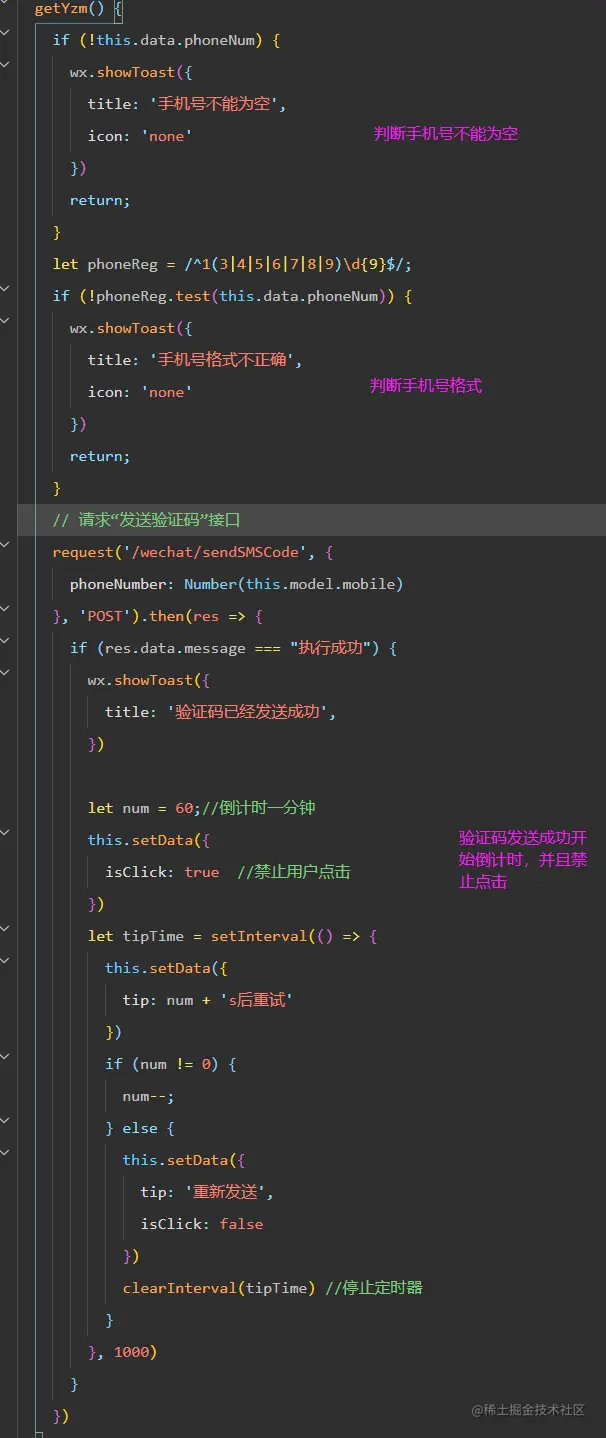
Task: Collapse the request('/wechat/sendSMSCode' fold arrow
Action: point(5,544)
